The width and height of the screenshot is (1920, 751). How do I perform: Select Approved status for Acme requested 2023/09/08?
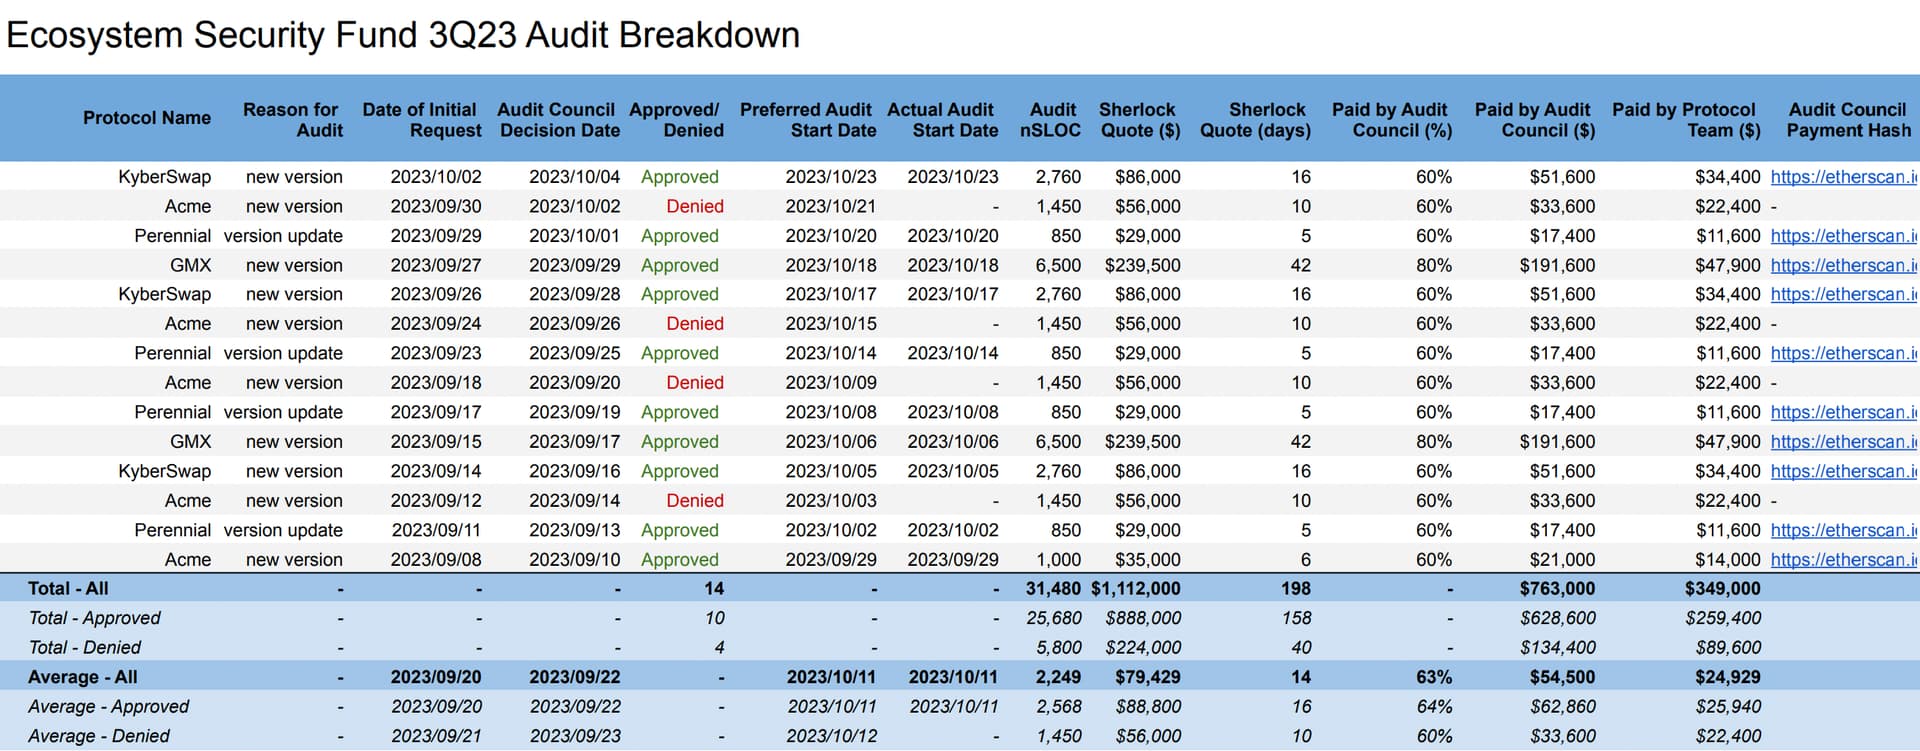680,560
